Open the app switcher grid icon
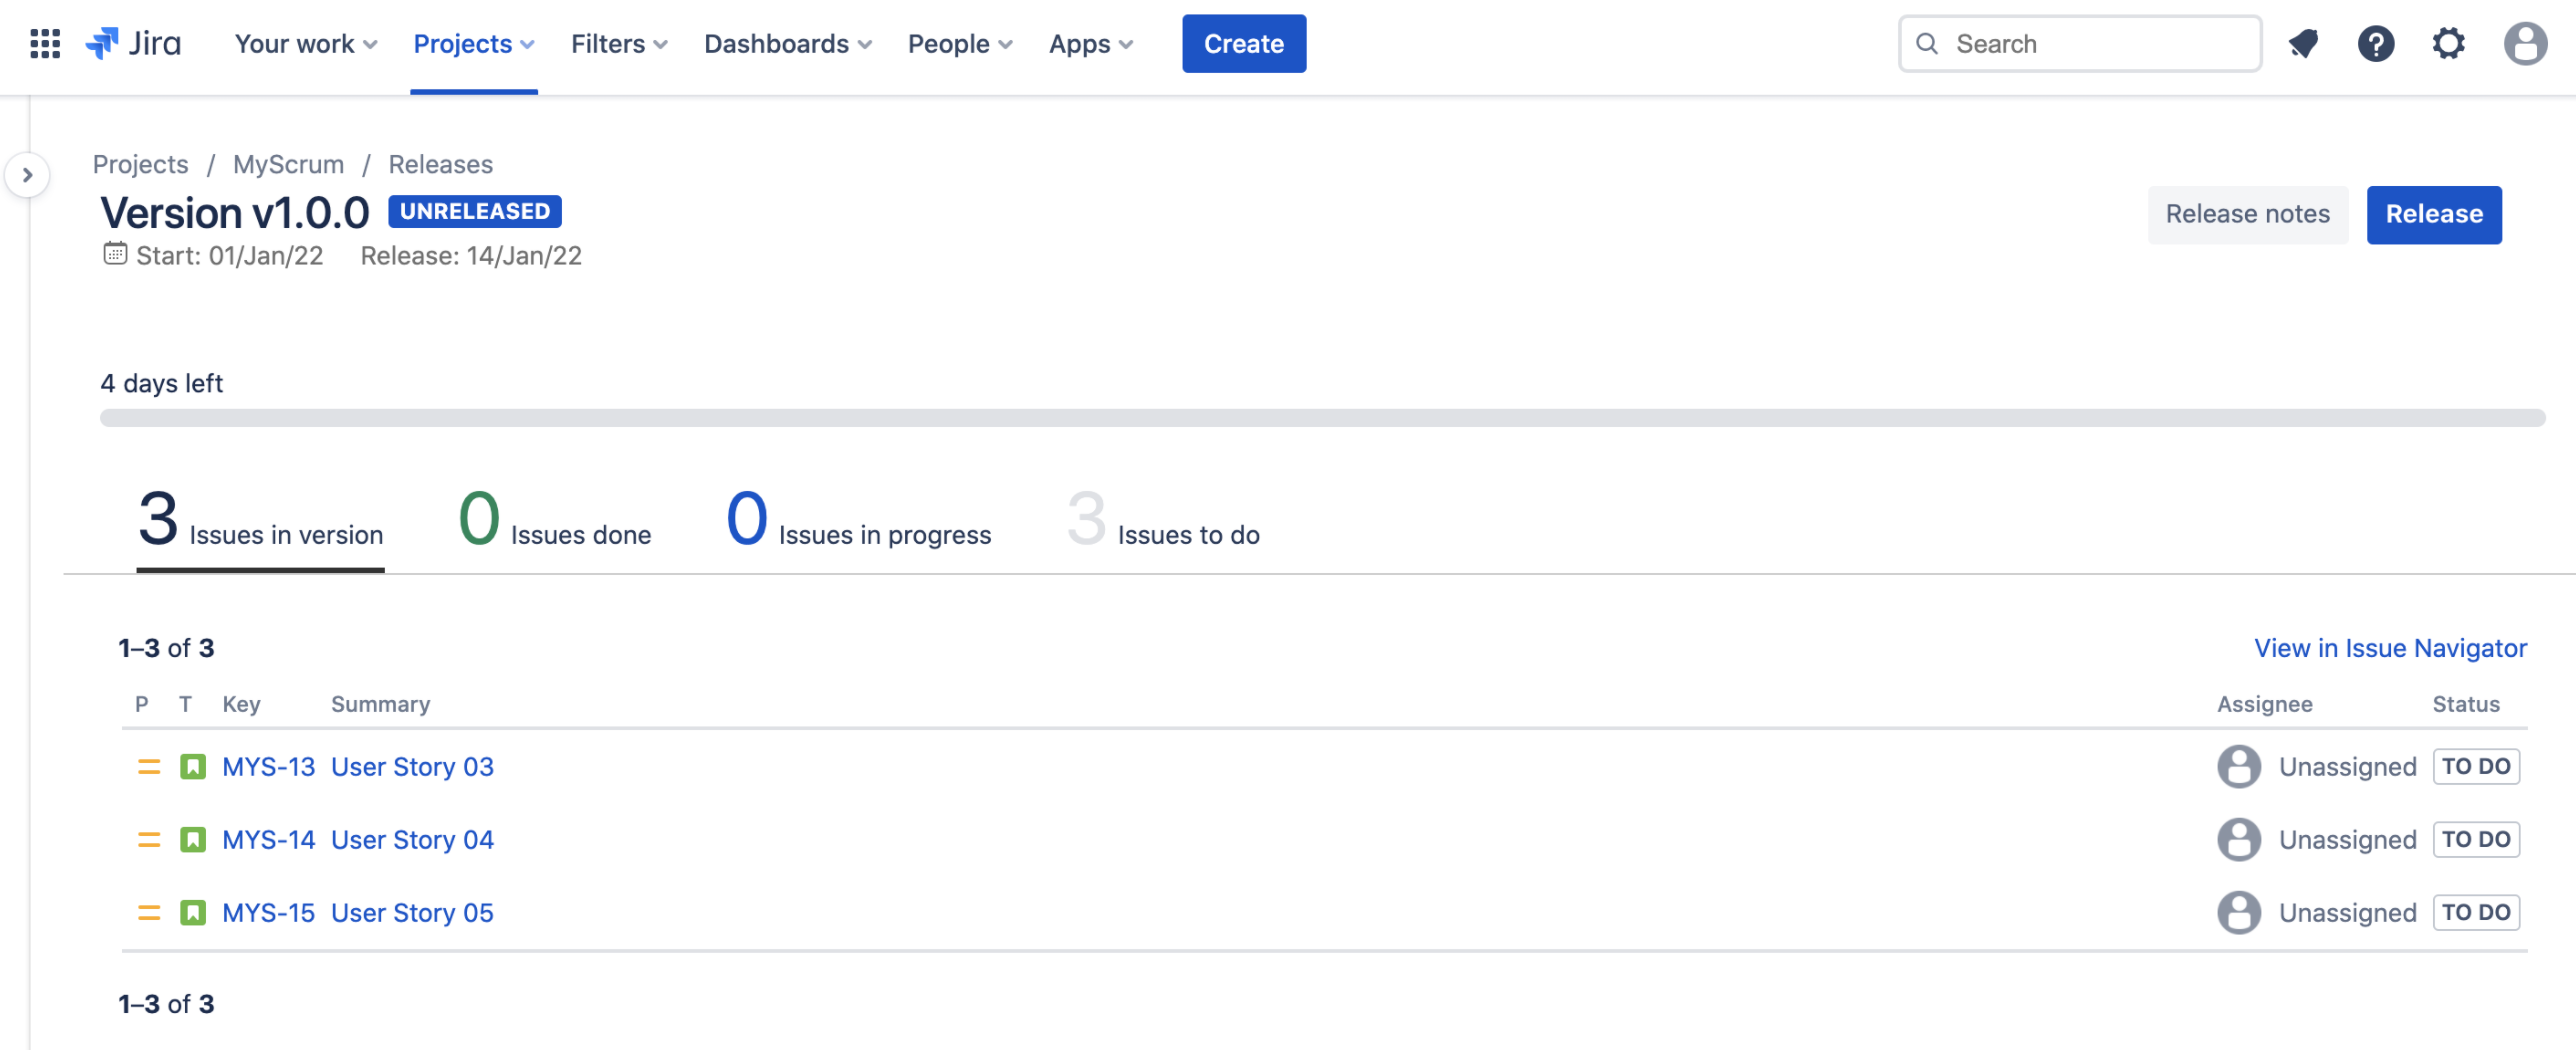2576x1050 pixels. click(x=45, y=44)
